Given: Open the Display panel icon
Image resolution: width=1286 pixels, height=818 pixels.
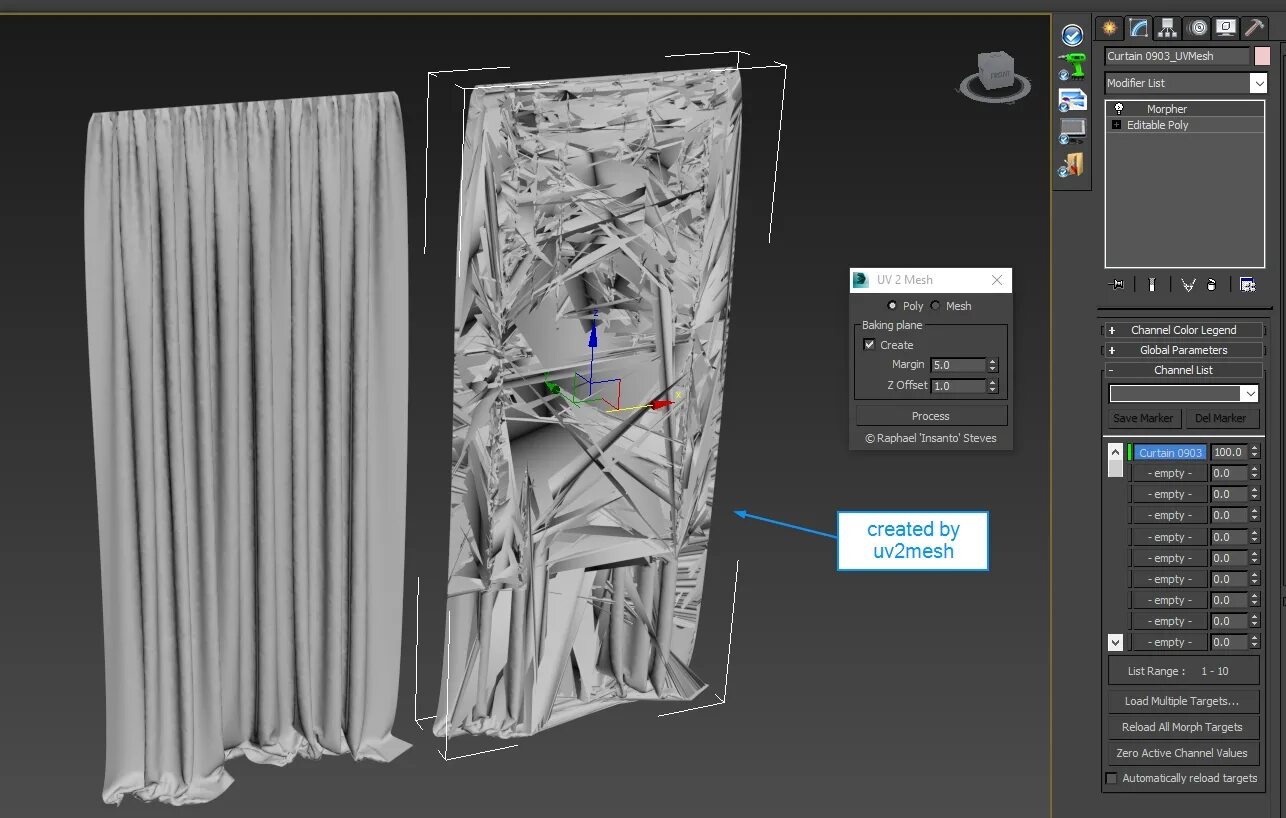Looking at the screenshot, I should click(1225, 27).
